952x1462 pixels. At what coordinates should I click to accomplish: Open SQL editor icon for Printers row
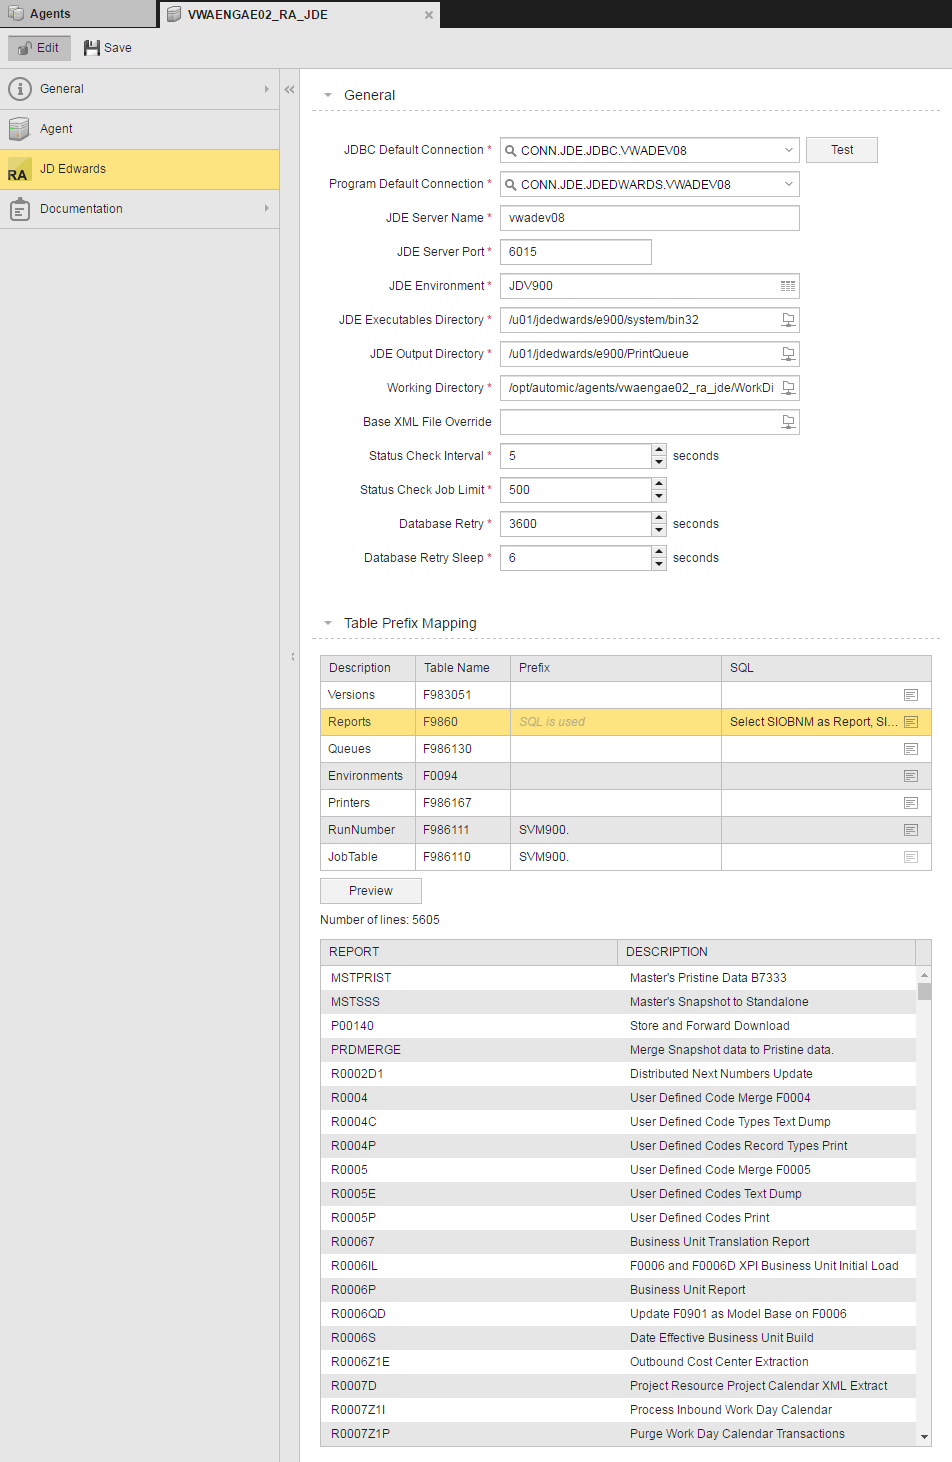pyautogui.click(x=911, y=803)
